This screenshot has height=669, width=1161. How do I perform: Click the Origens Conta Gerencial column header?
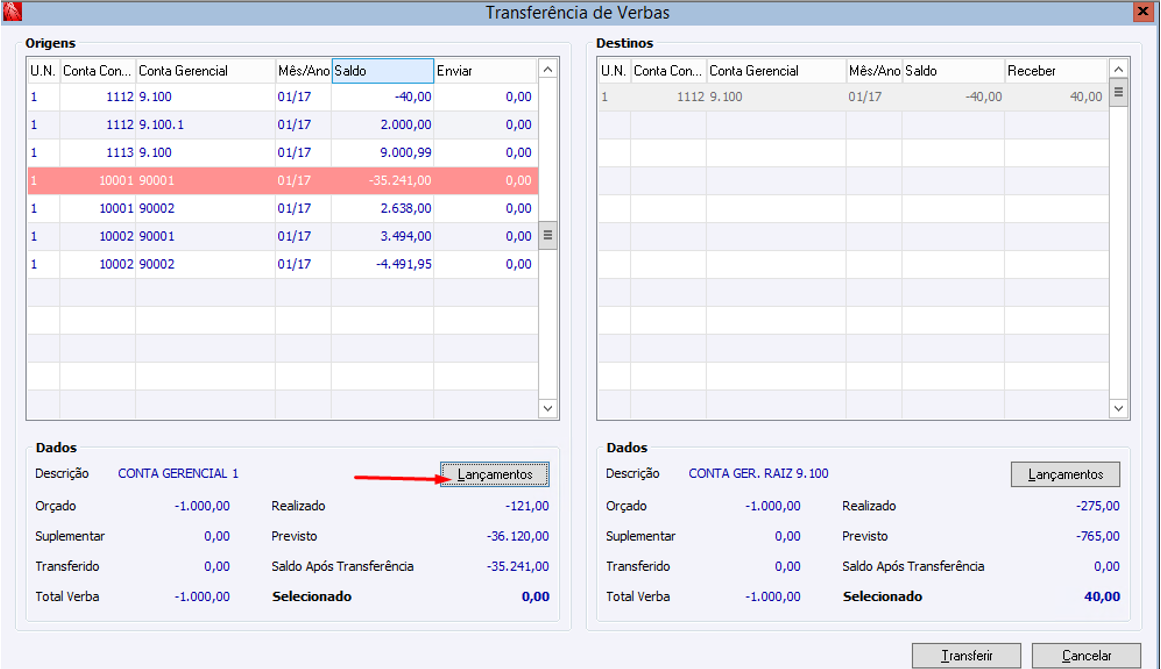(205, 71)
